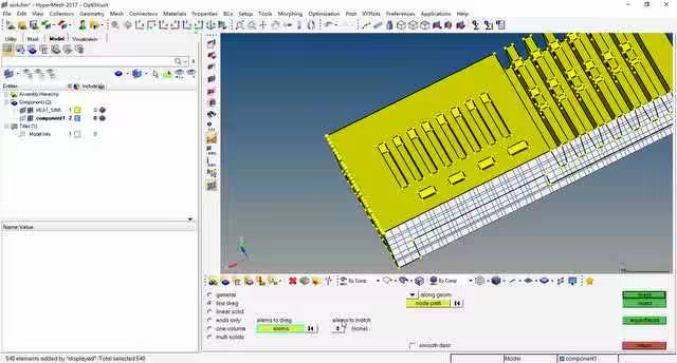Viewport: 677px width, 363px height.
Task: Open the second By Comp dropdown
Action: [470, 281]
